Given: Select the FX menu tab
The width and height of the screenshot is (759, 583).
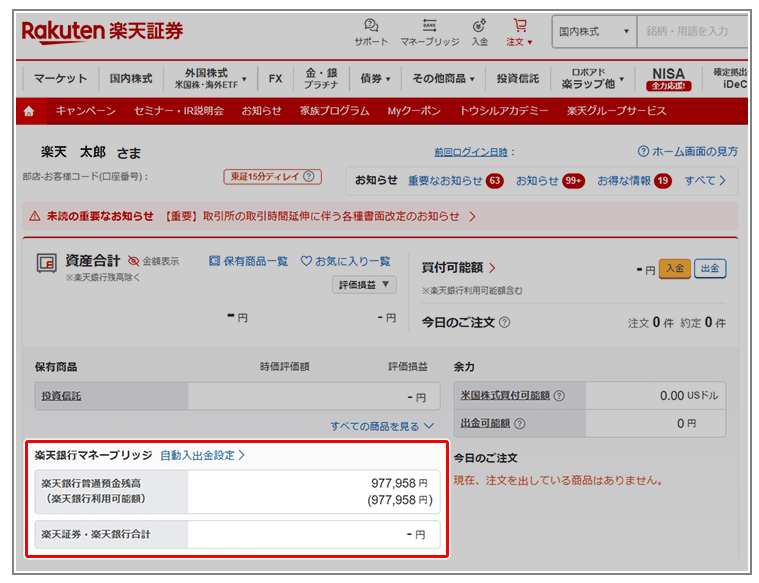Looking at the screenshot, I should pos(275,78).
